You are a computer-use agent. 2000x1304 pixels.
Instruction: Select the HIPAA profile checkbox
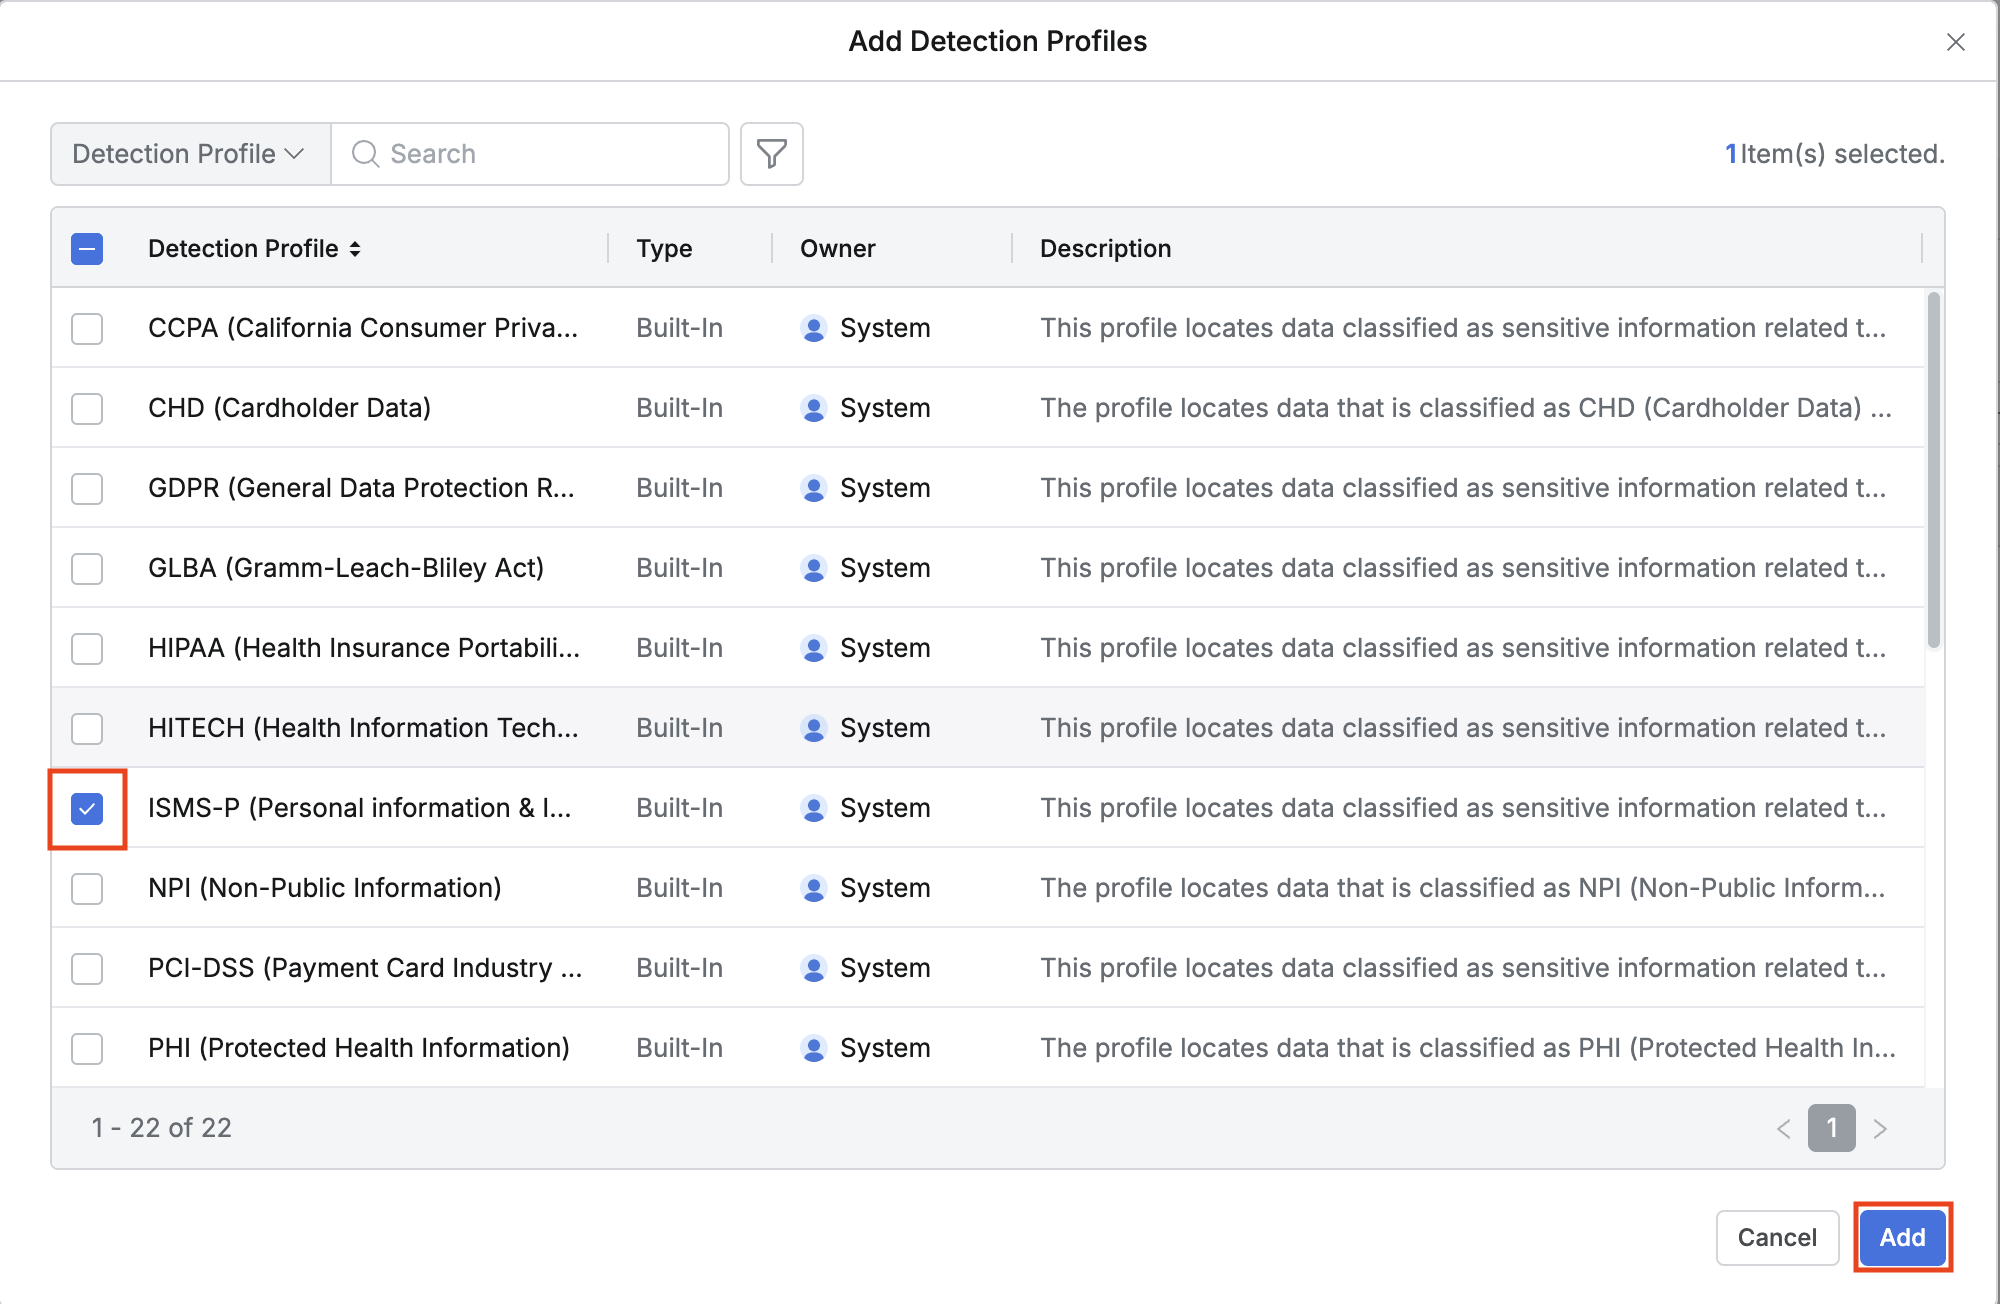[87, 649]
